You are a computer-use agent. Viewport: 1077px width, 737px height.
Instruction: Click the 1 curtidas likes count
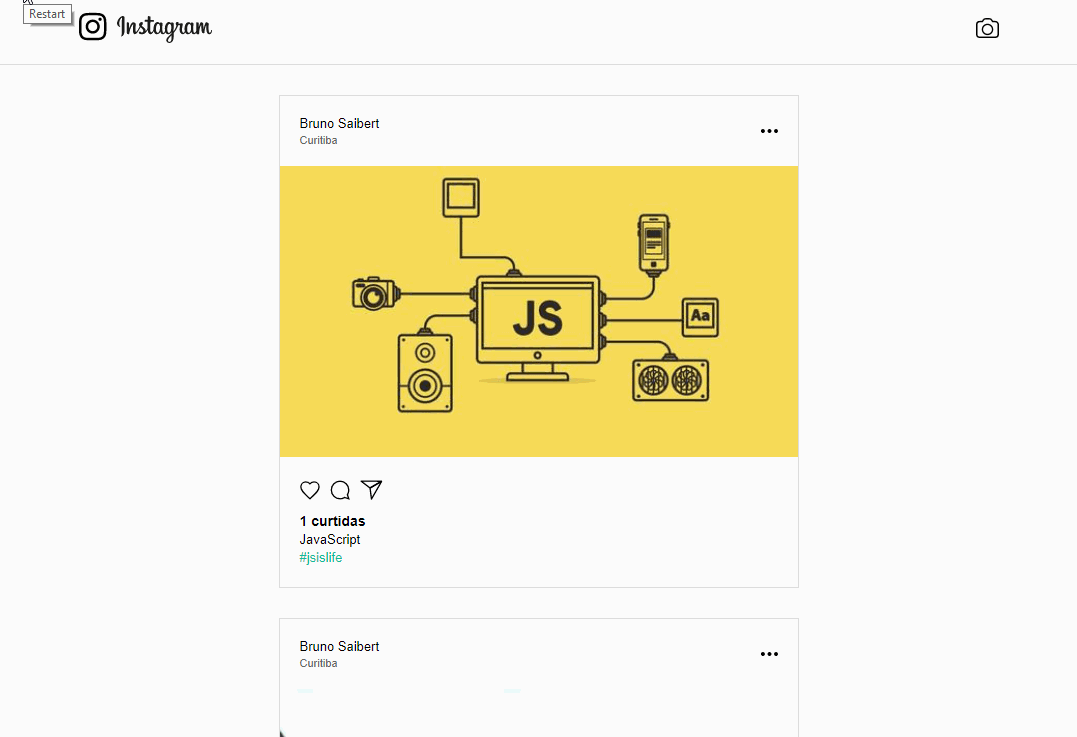(x=332, y=521)
